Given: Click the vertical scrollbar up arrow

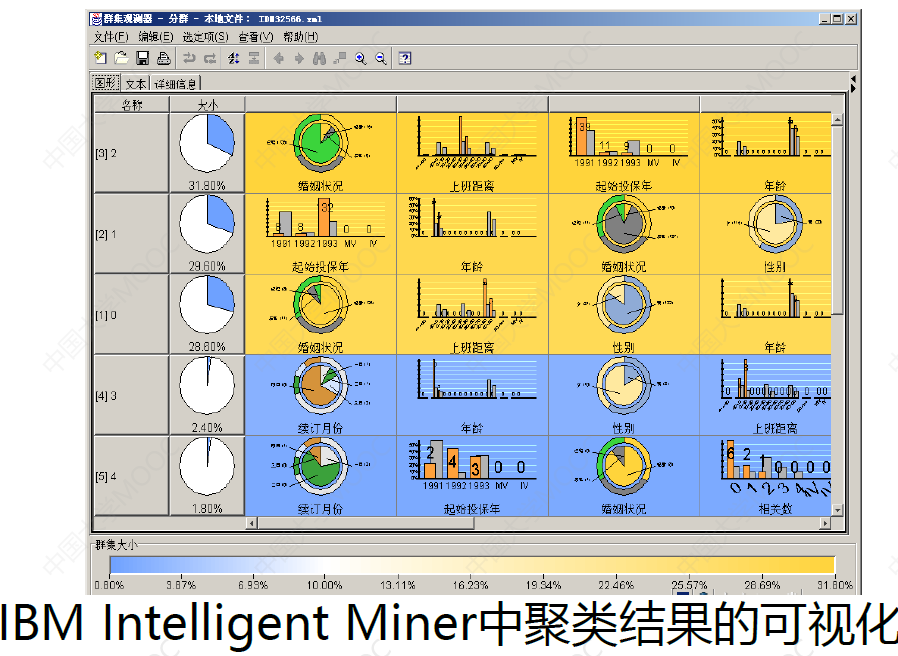Looking at the screenshot, I should (837, 120).
